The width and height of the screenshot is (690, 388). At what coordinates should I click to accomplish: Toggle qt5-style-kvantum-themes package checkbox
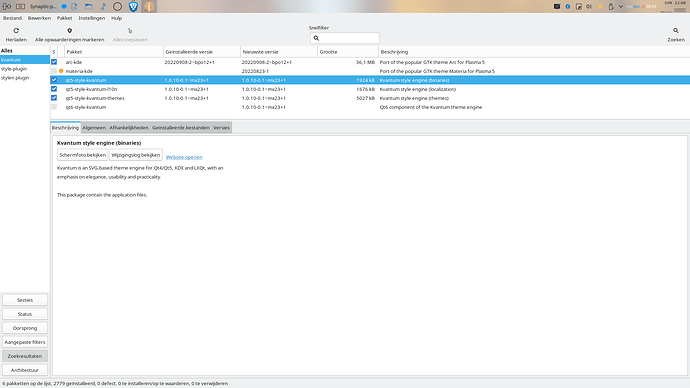point(54,98)
